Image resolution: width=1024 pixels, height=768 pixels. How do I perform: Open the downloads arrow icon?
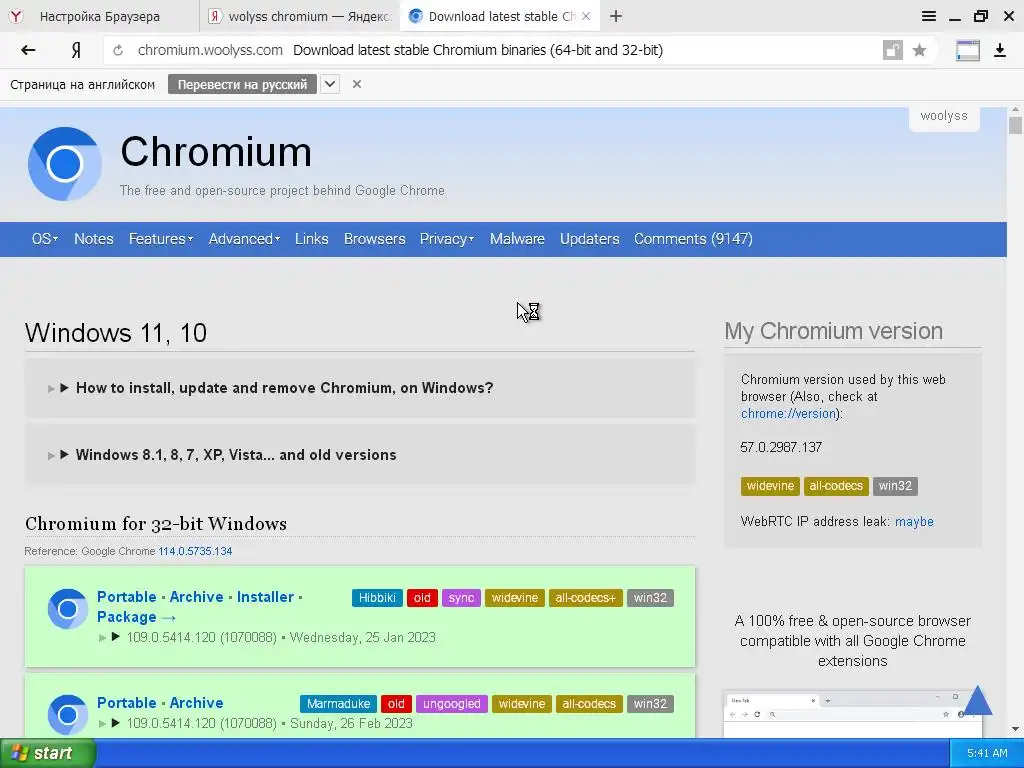pos(1000,50)
